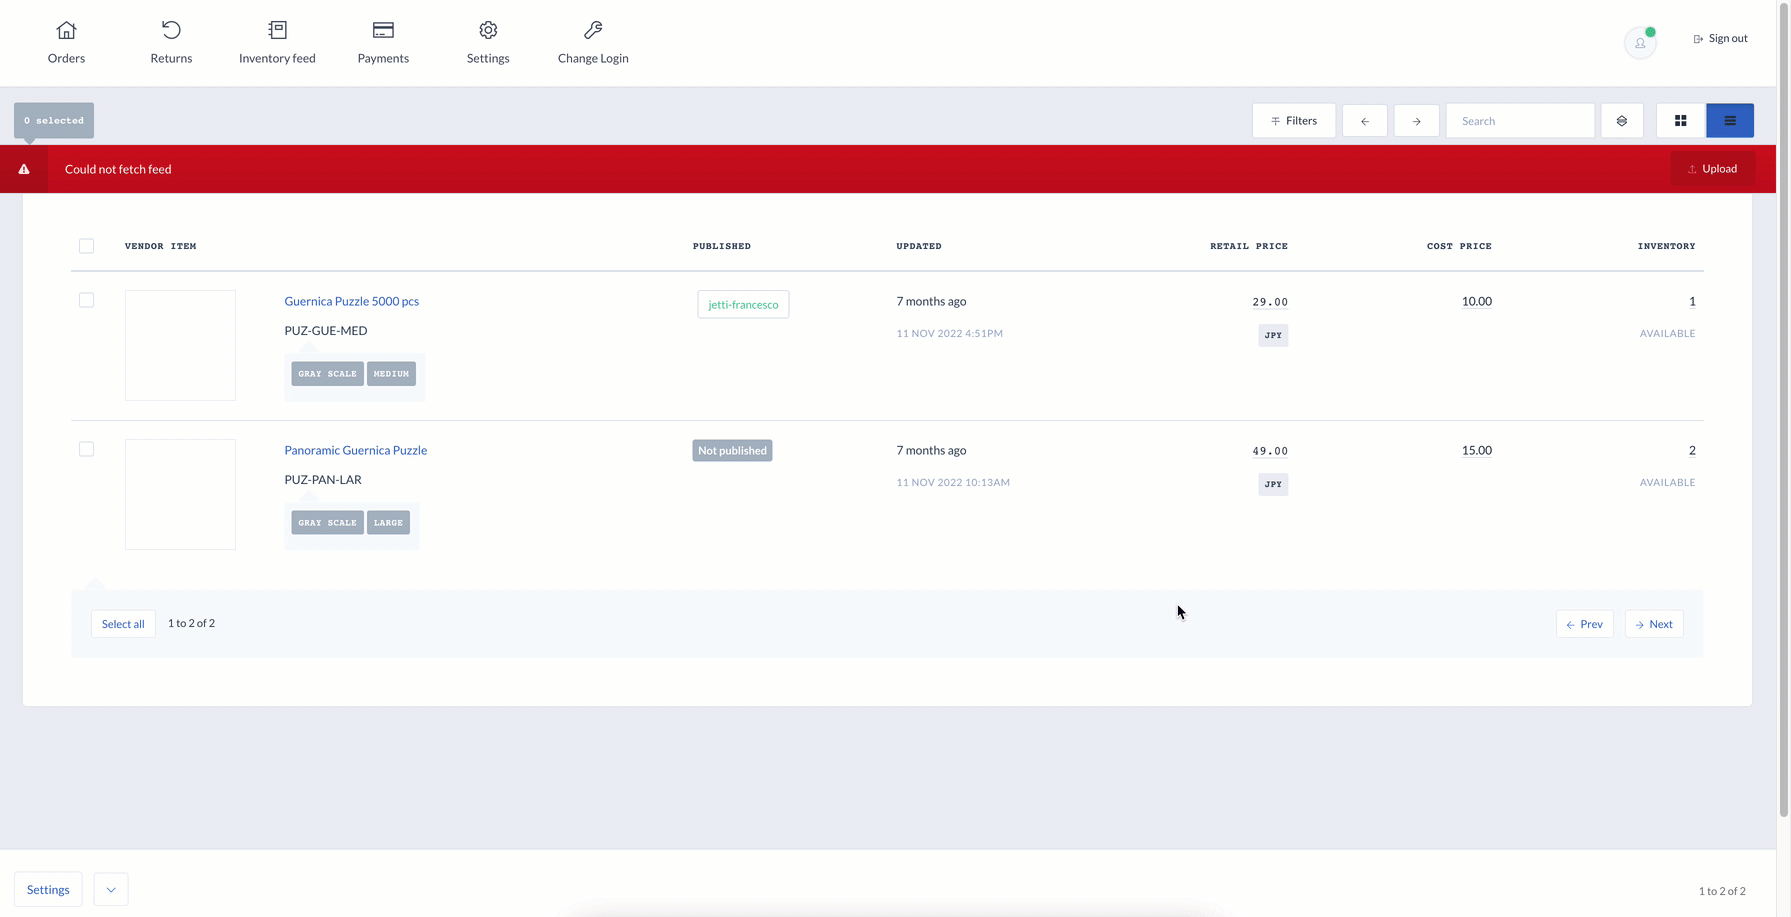Go to Next page
The height and width of the screenshot is (917, 1791).
(1654, 624)
